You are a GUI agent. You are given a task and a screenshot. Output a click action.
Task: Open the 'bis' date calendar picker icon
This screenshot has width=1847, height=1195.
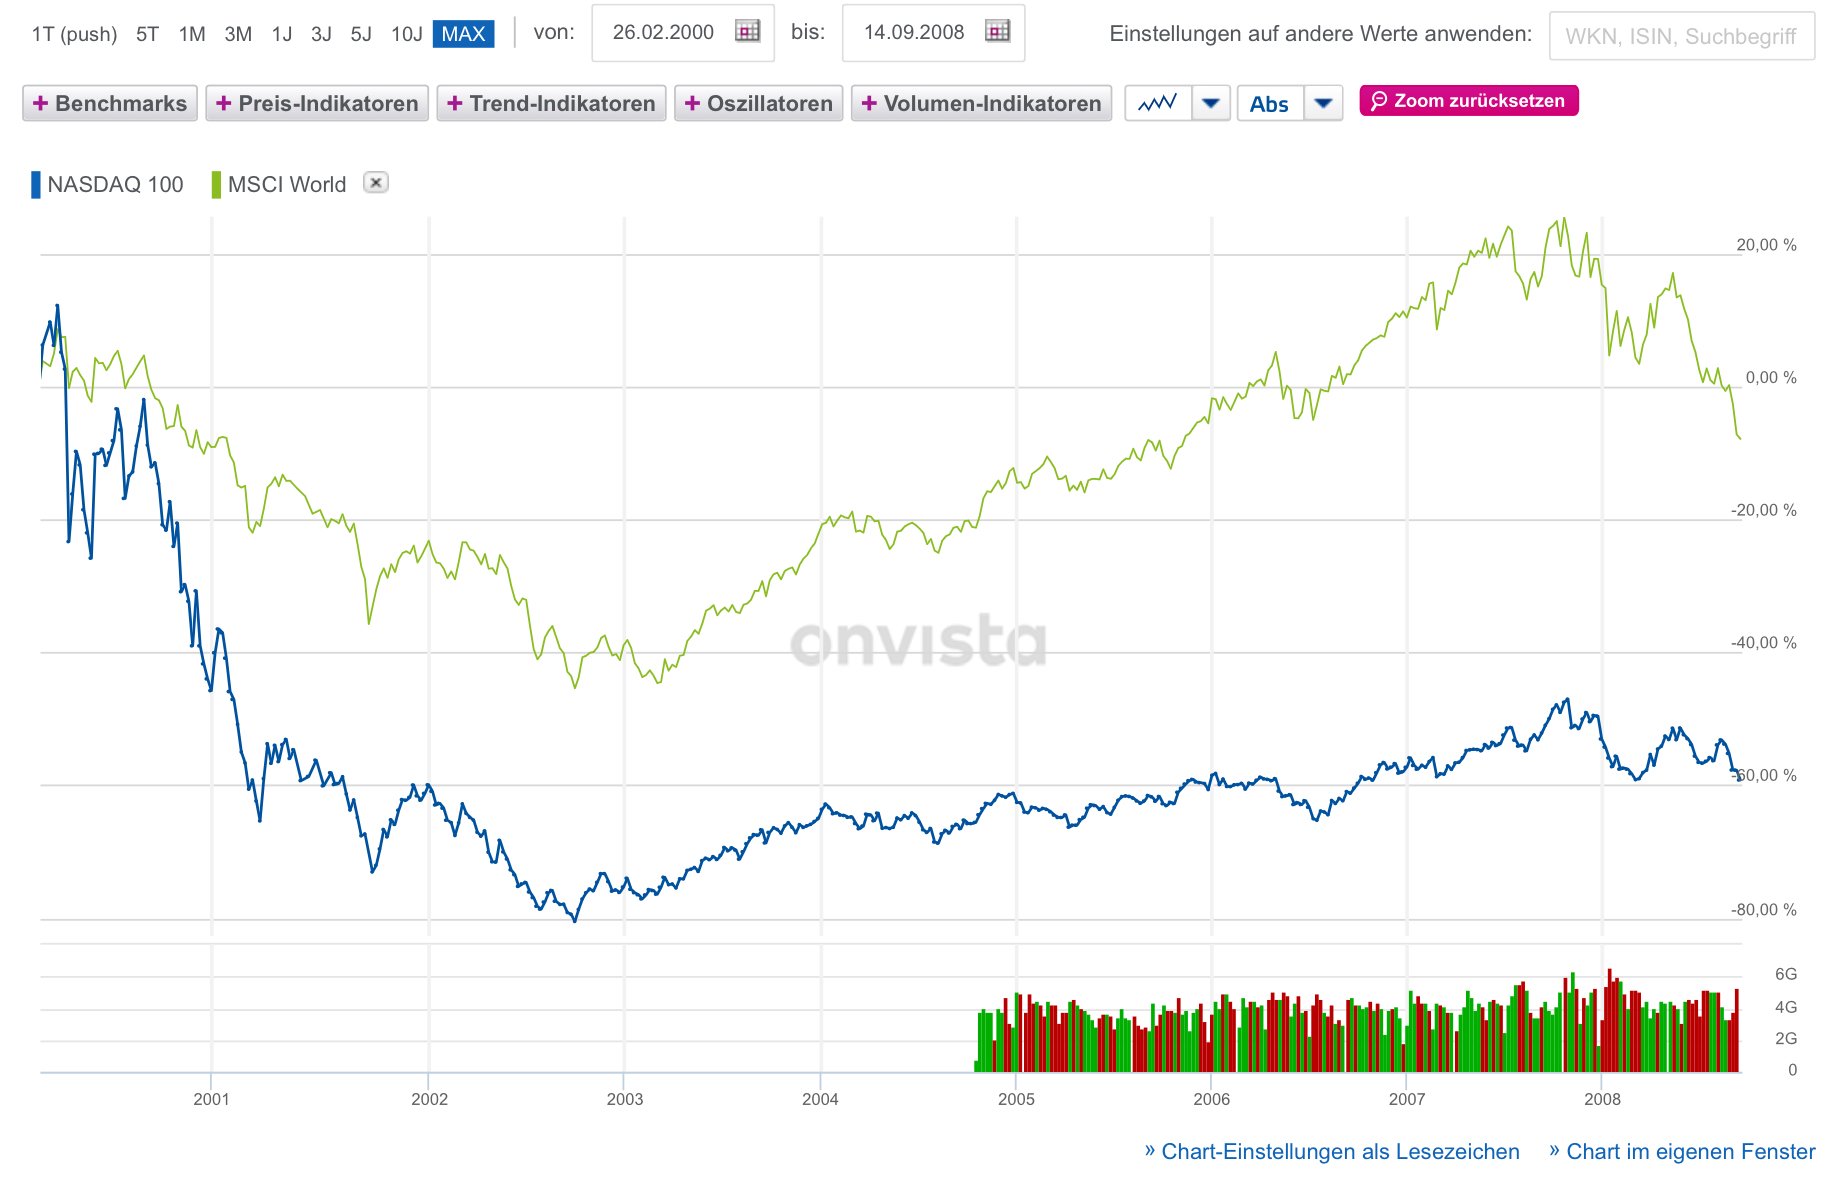click(997, 32)
